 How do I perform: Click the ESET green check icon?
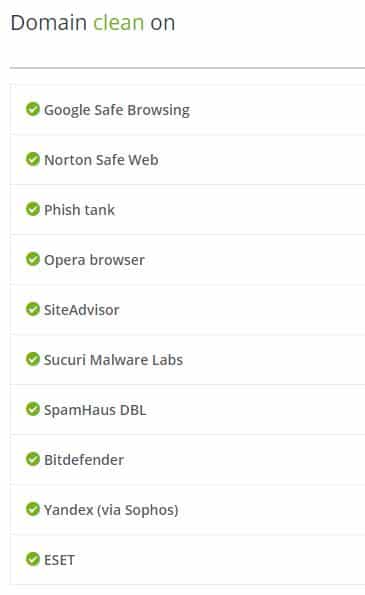[x=33, y=559]
